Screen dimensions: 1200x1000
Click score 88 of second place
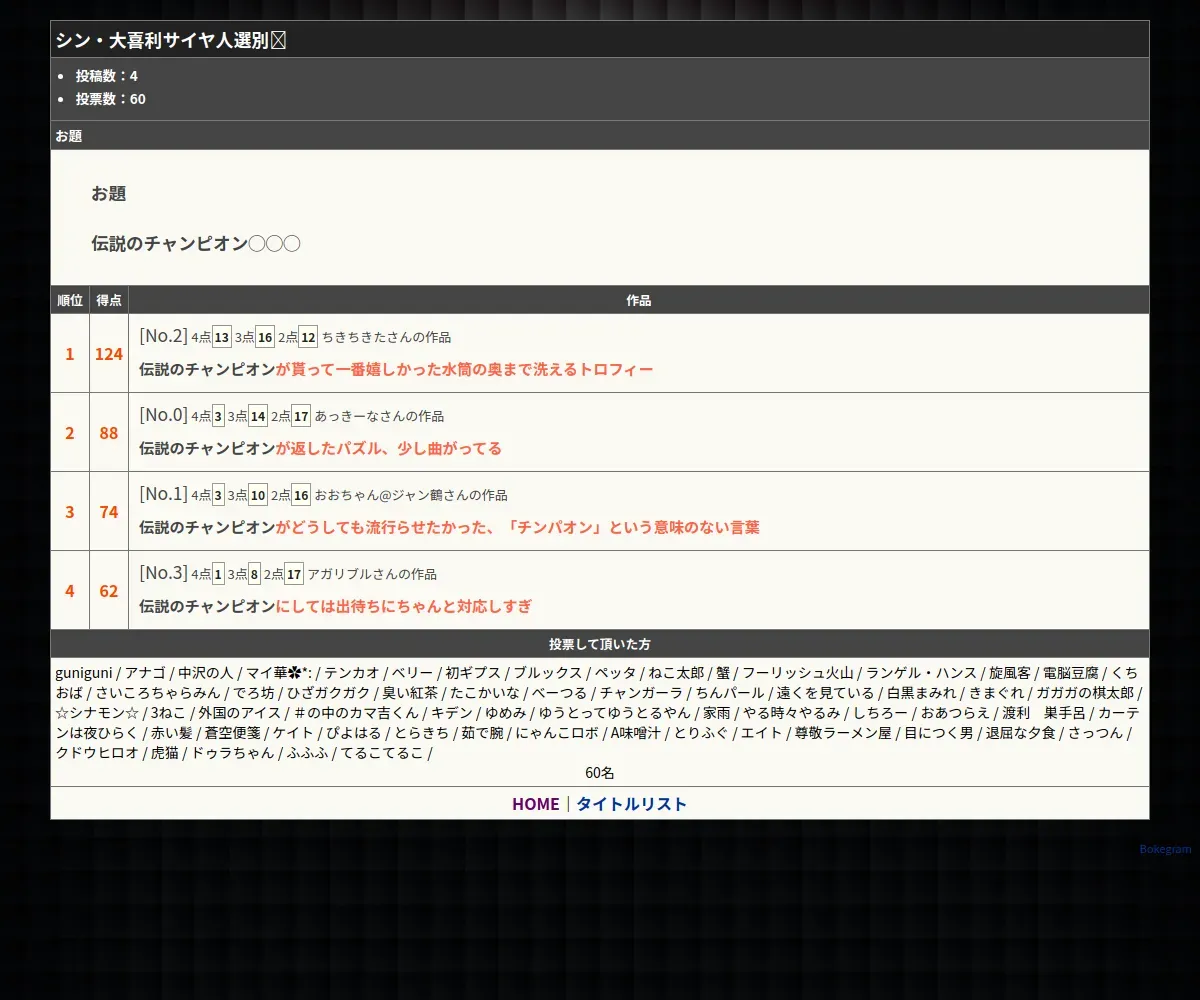pos(109,433)
